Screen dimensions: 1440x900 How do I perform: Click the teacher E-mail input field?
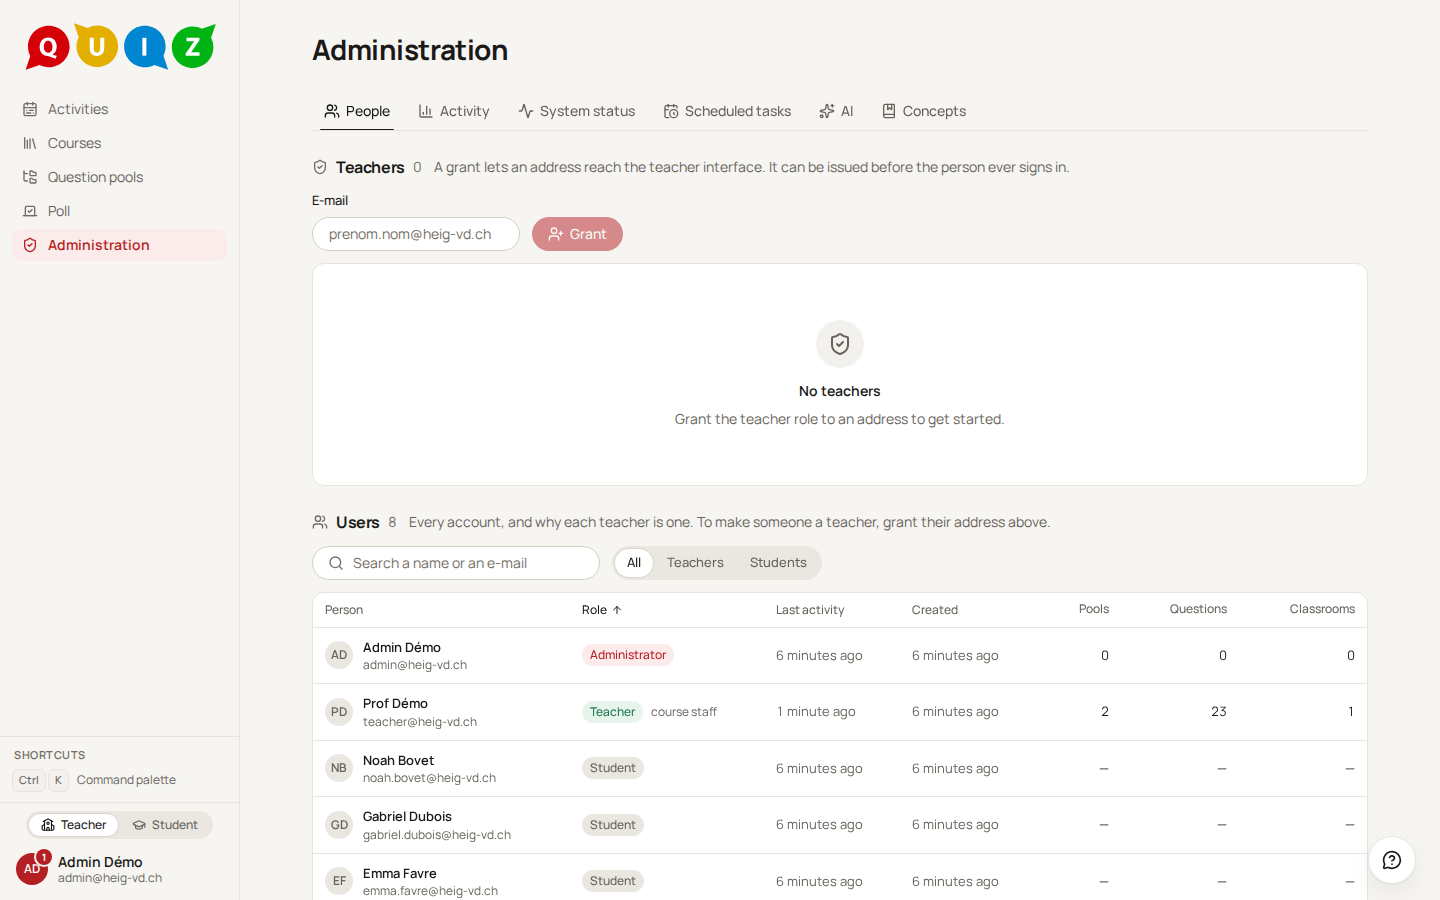[416, 234]
